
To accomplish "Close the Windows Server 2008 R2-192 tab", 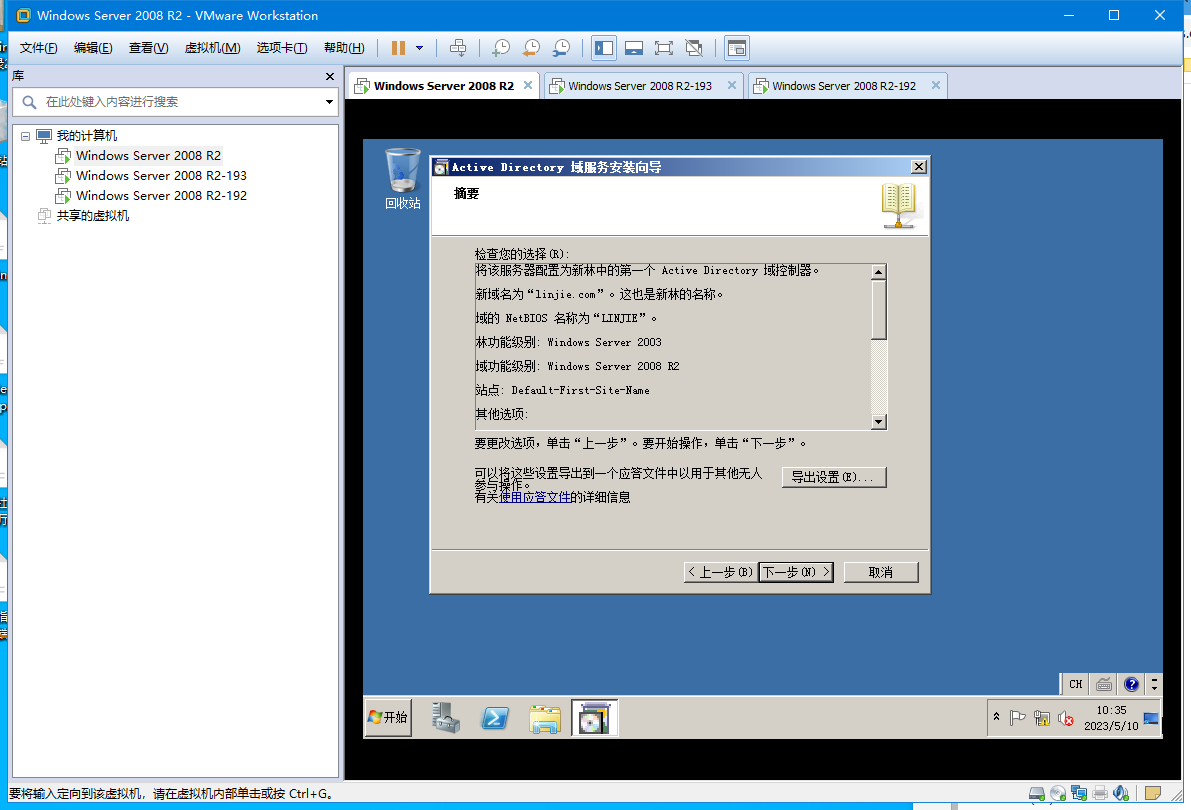I will (936, 85).
